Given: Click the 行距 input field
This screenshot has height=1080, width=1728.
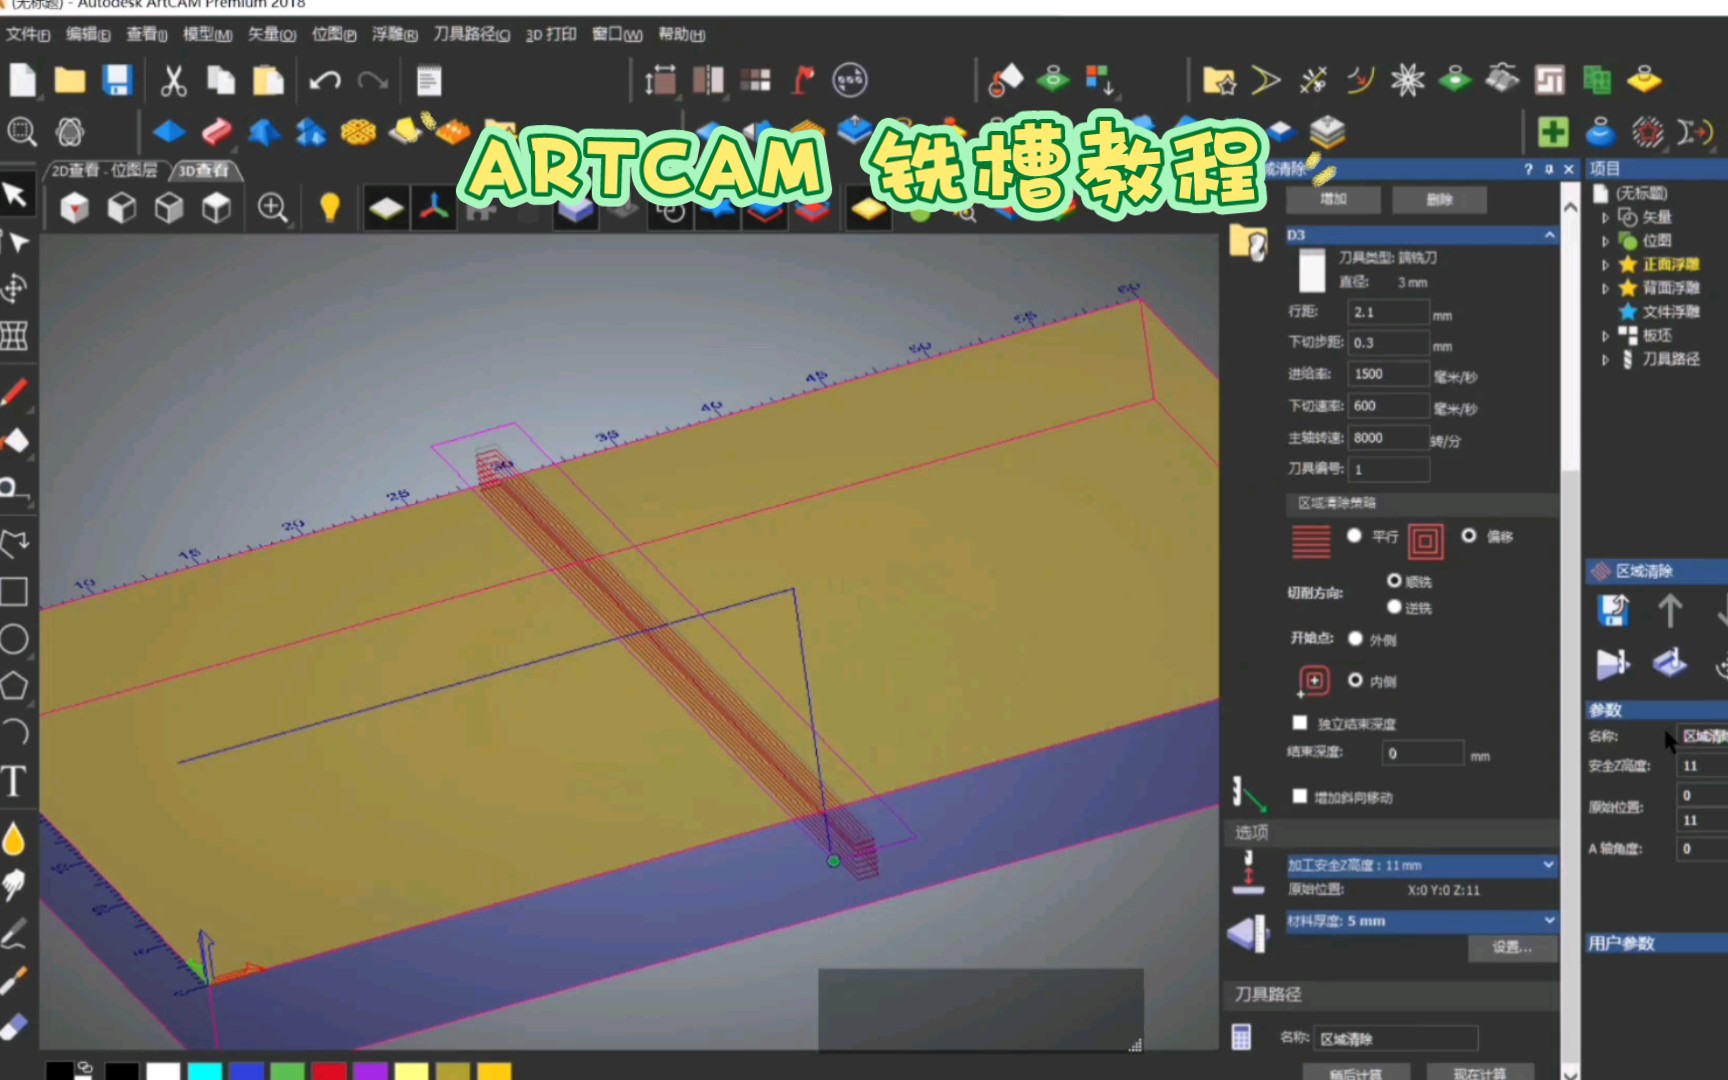Looking at the screenshot, I should 1388,312.
